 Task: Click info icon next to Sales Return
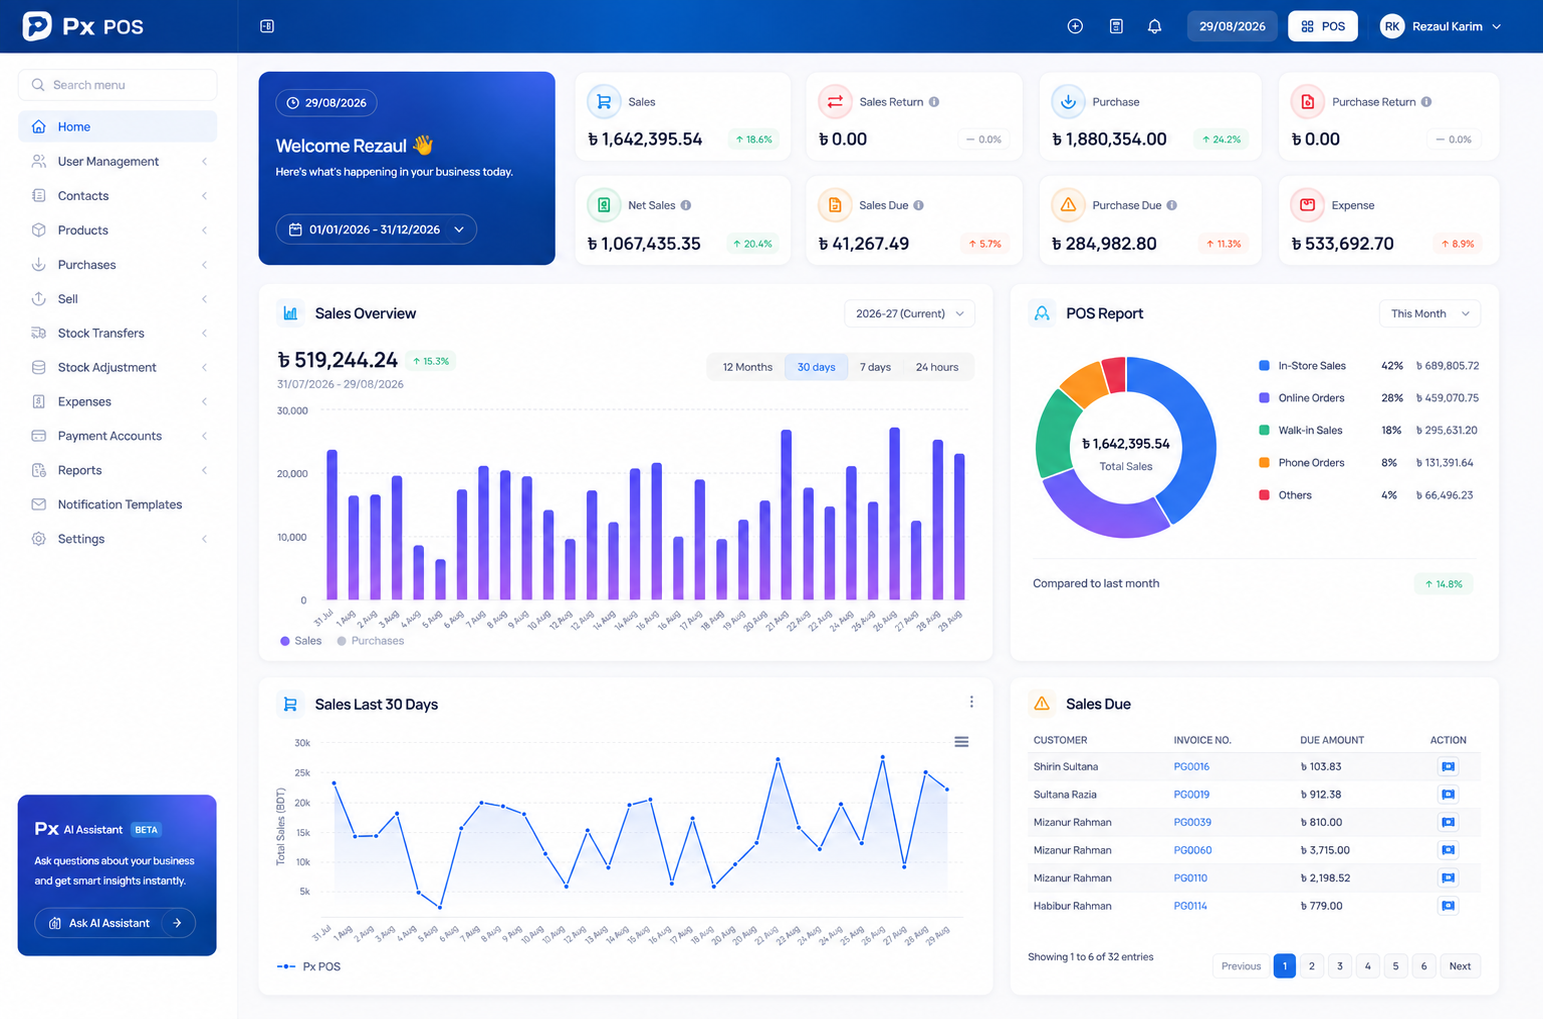point(934,102)
